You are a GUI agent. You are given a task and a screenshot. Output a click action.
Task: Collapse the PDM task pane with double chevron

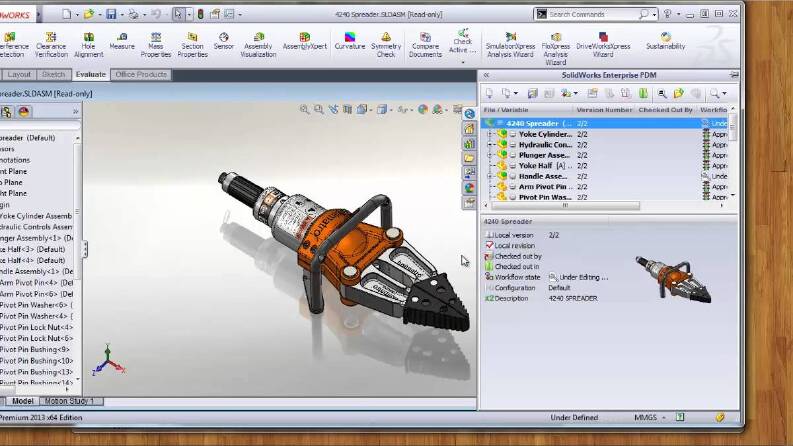tap(487, 75)
